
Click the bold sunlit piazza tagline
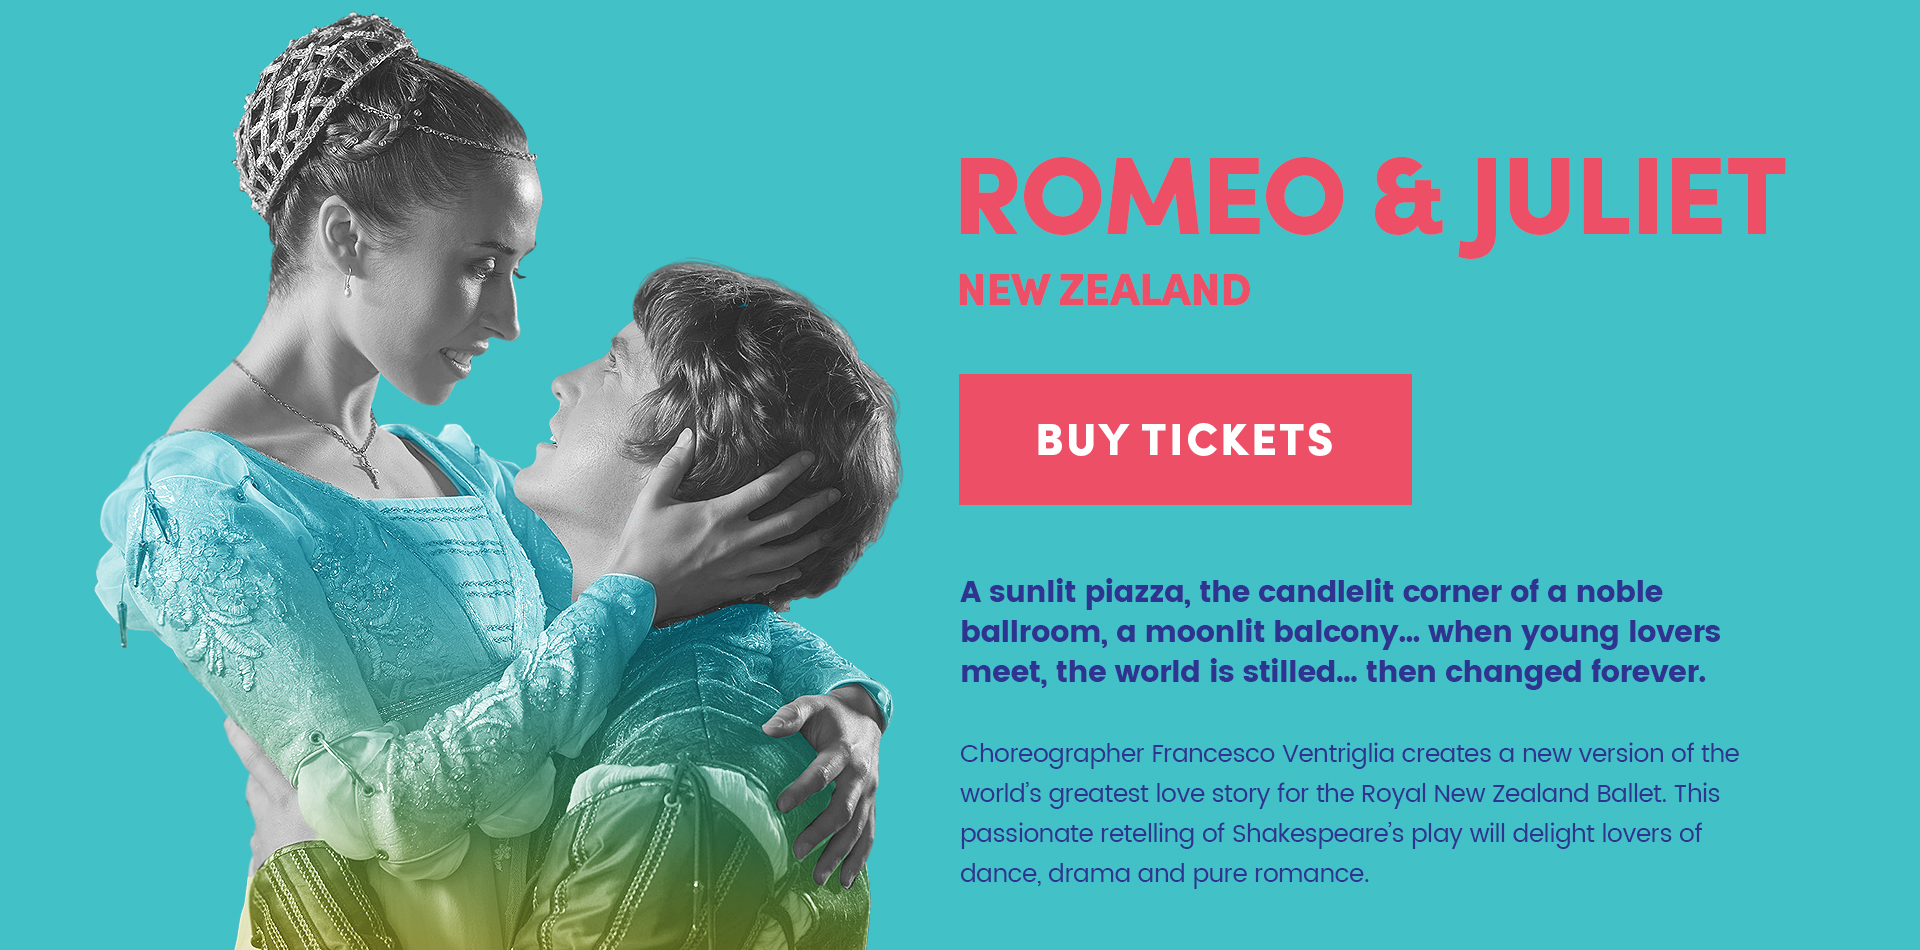[1340, 632]
